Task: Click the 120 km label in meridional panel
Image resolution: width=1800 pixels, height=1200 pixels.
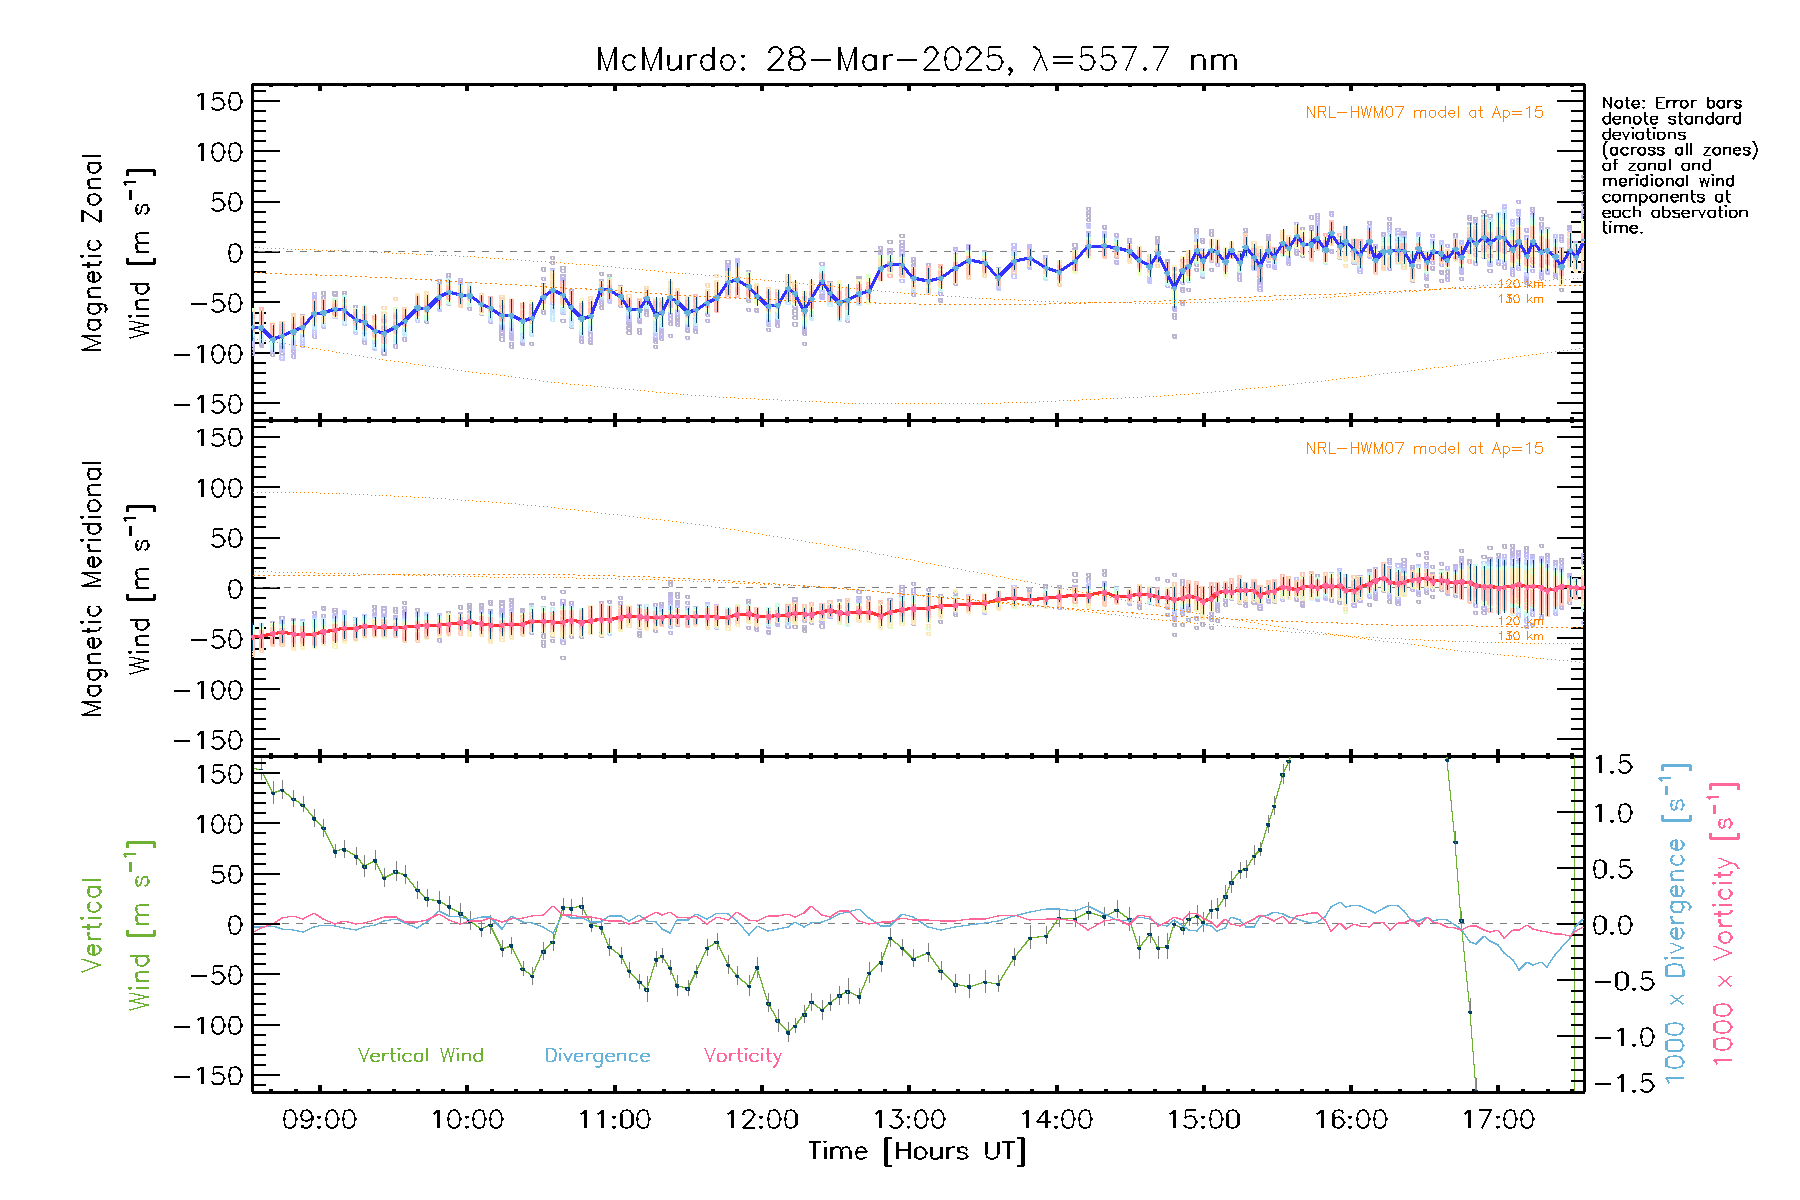Action: [1520, 621]
